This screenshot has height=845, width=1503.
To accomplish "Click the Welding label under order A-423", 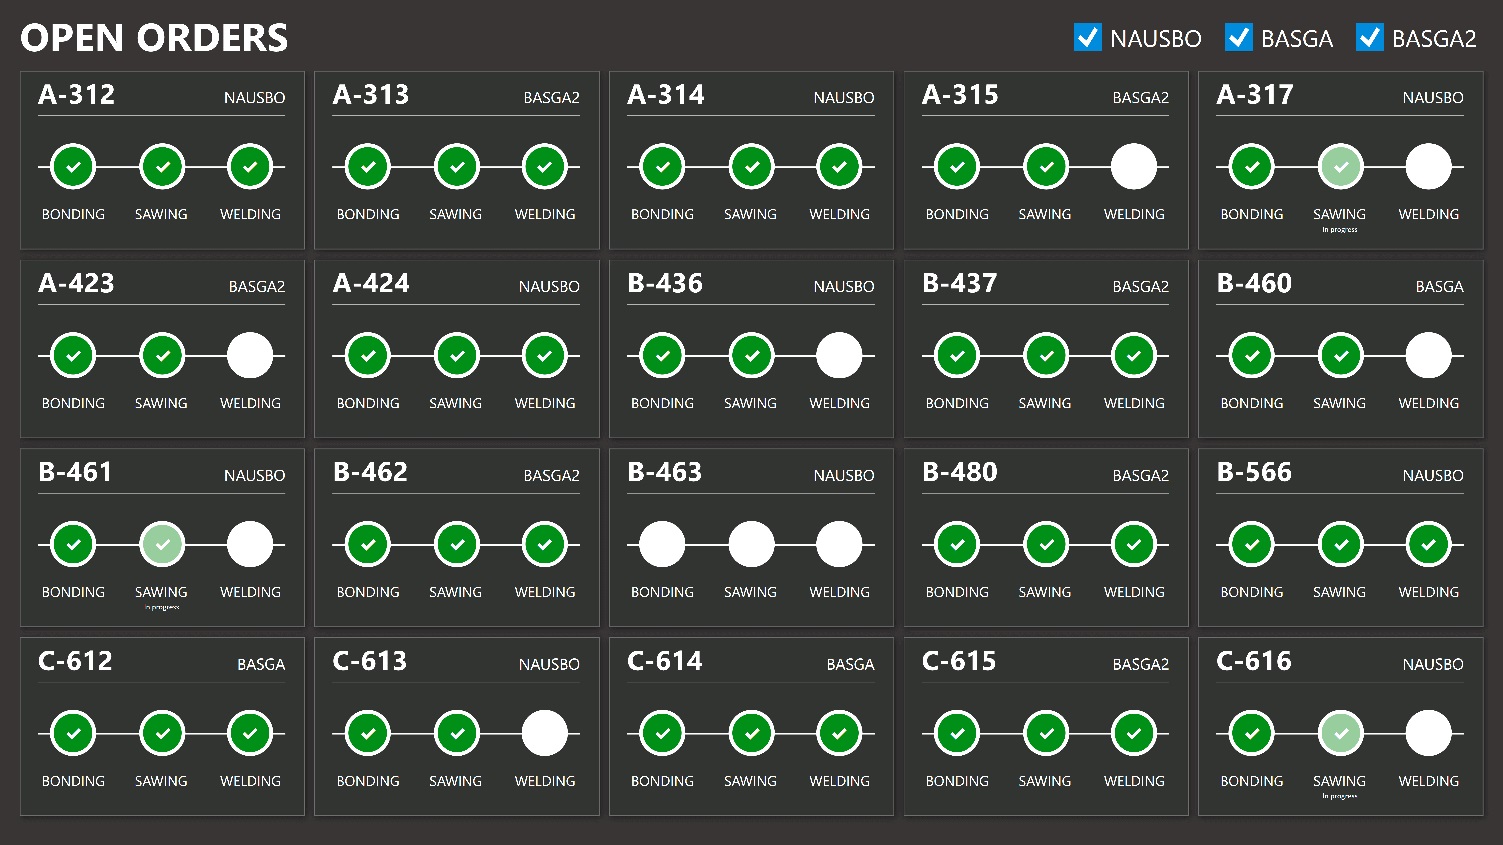I will pyautogui.click(x=250, y=403).
